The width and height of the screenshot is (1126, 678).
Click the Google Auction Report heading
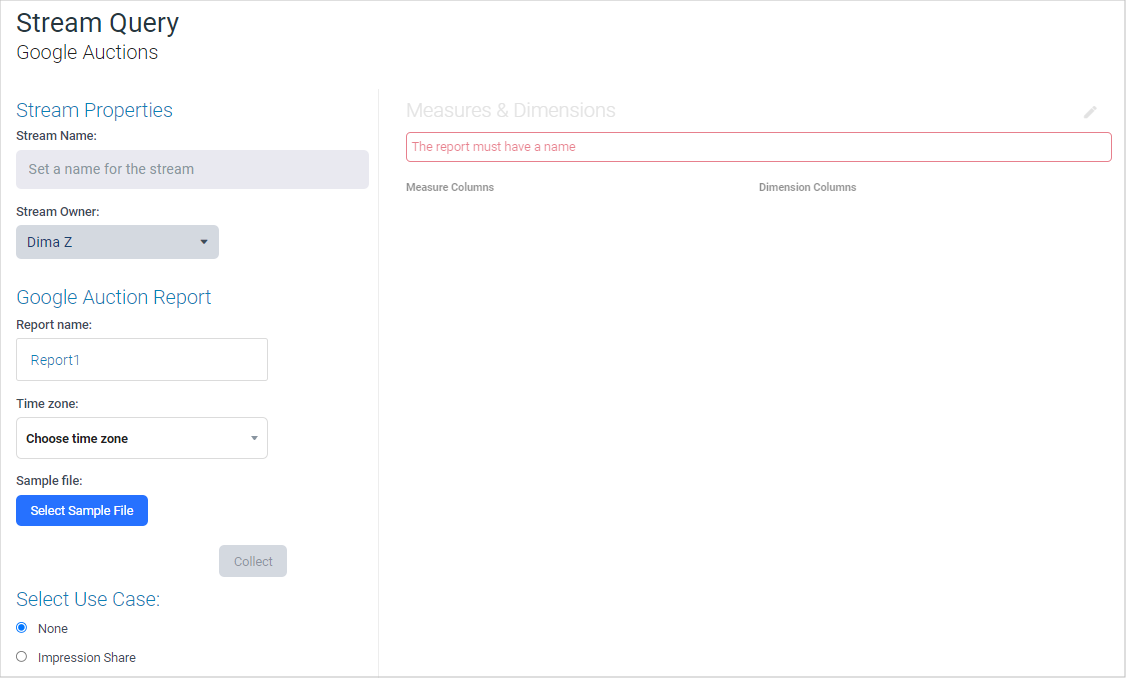click(x=113, y=297)
